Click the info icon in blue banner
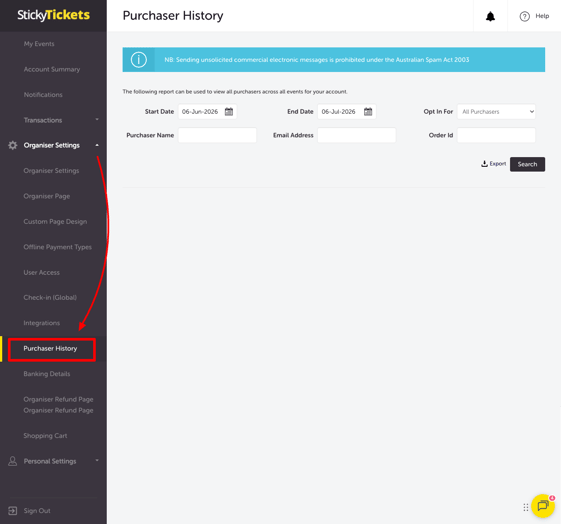This screenshot has height=524, width=561. (139, 60)
